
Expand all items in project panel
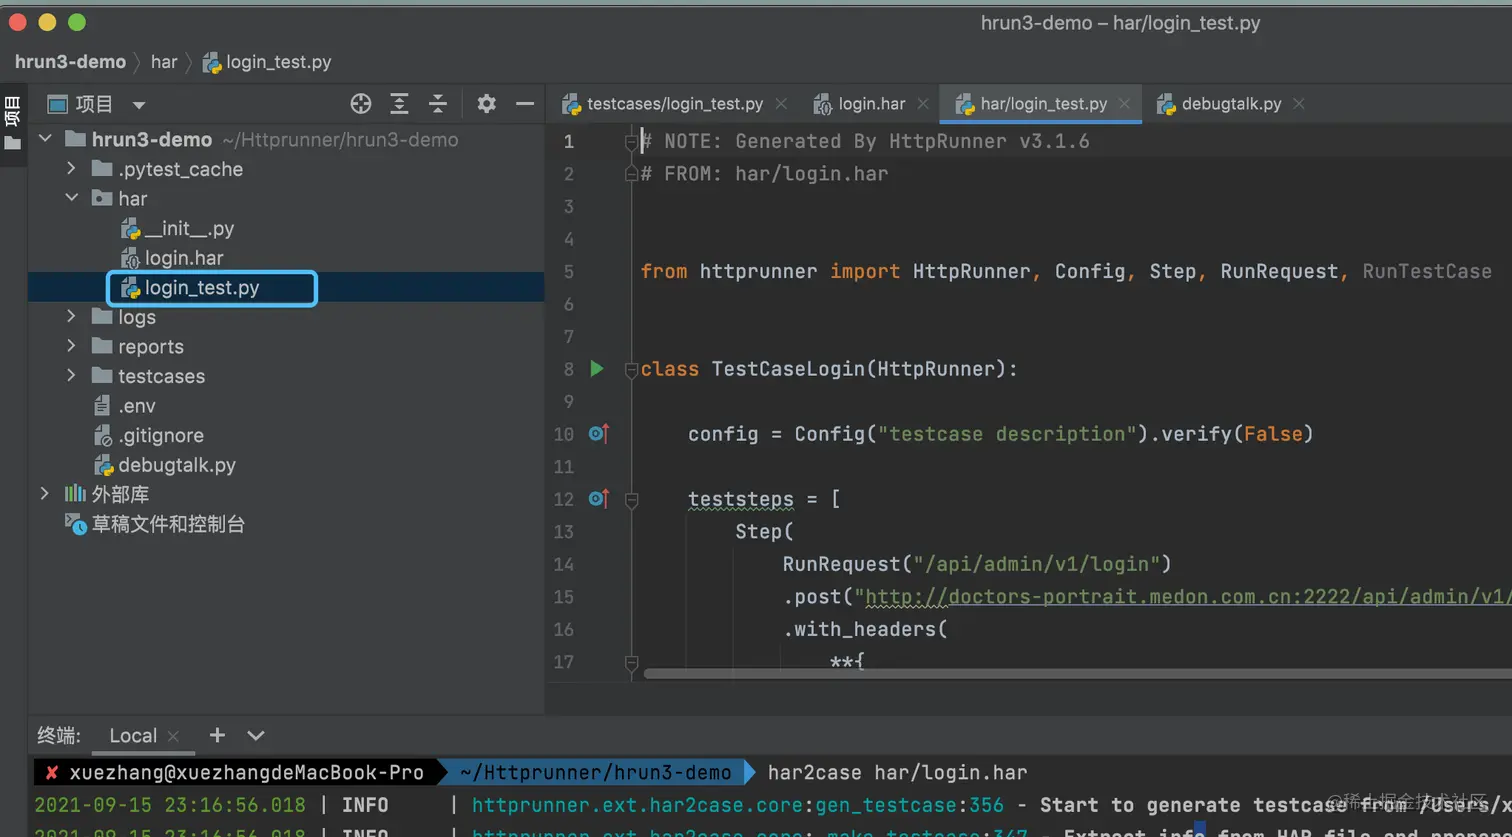[399, 104]
